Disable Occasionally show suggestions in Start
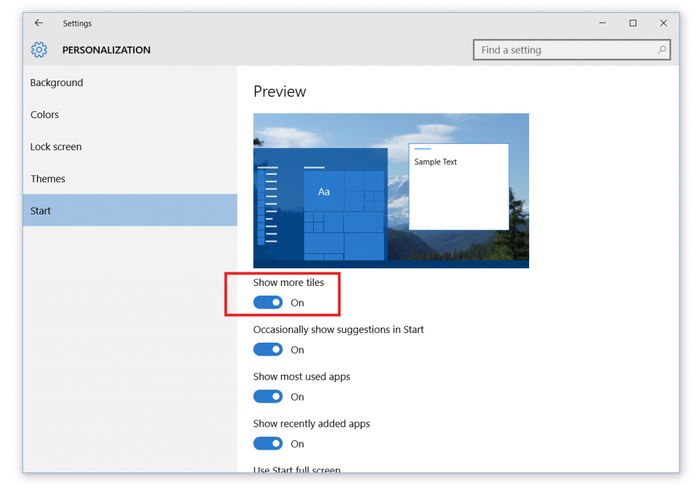The width and height of the screenshot is (700, 488). coord(268,349)
